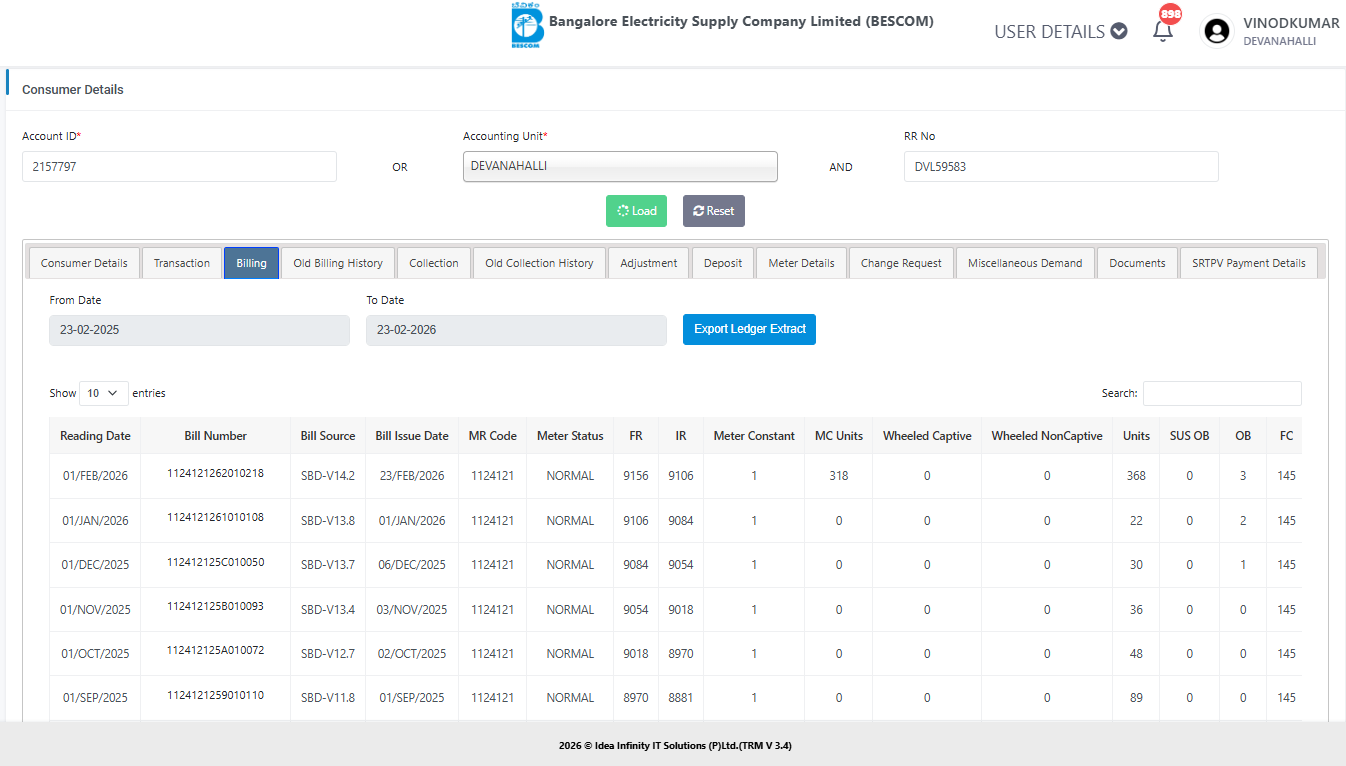Image resolution: width=1346 pixels, height=766 pixels.
Task: Switch to the Consumer Details tab
Action: [x=84, y=263]
